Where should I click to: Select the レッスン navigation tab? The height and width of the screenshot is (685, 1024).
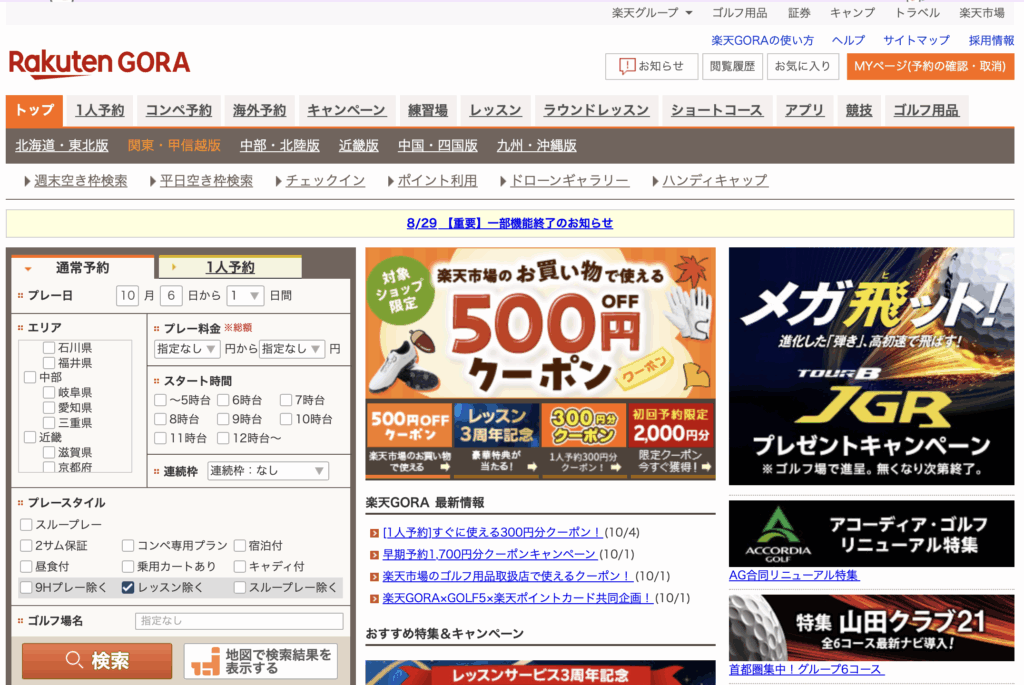click(495, 110)
